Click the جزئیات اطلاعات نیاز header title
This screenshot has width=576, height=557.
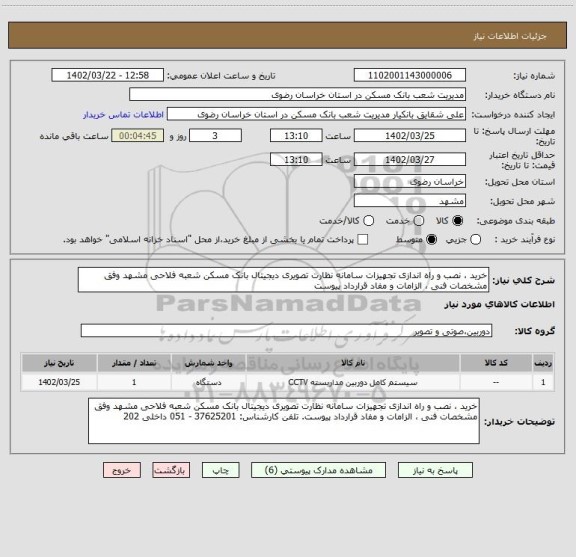(510, 36)
